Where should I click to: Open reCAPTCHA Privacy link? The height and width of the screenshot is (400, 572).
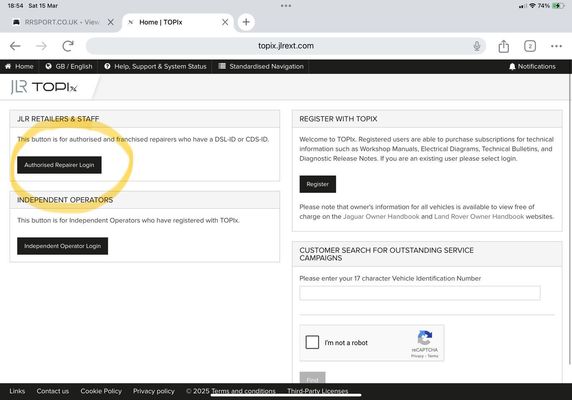pyautogui.click(x=417, y=356)
